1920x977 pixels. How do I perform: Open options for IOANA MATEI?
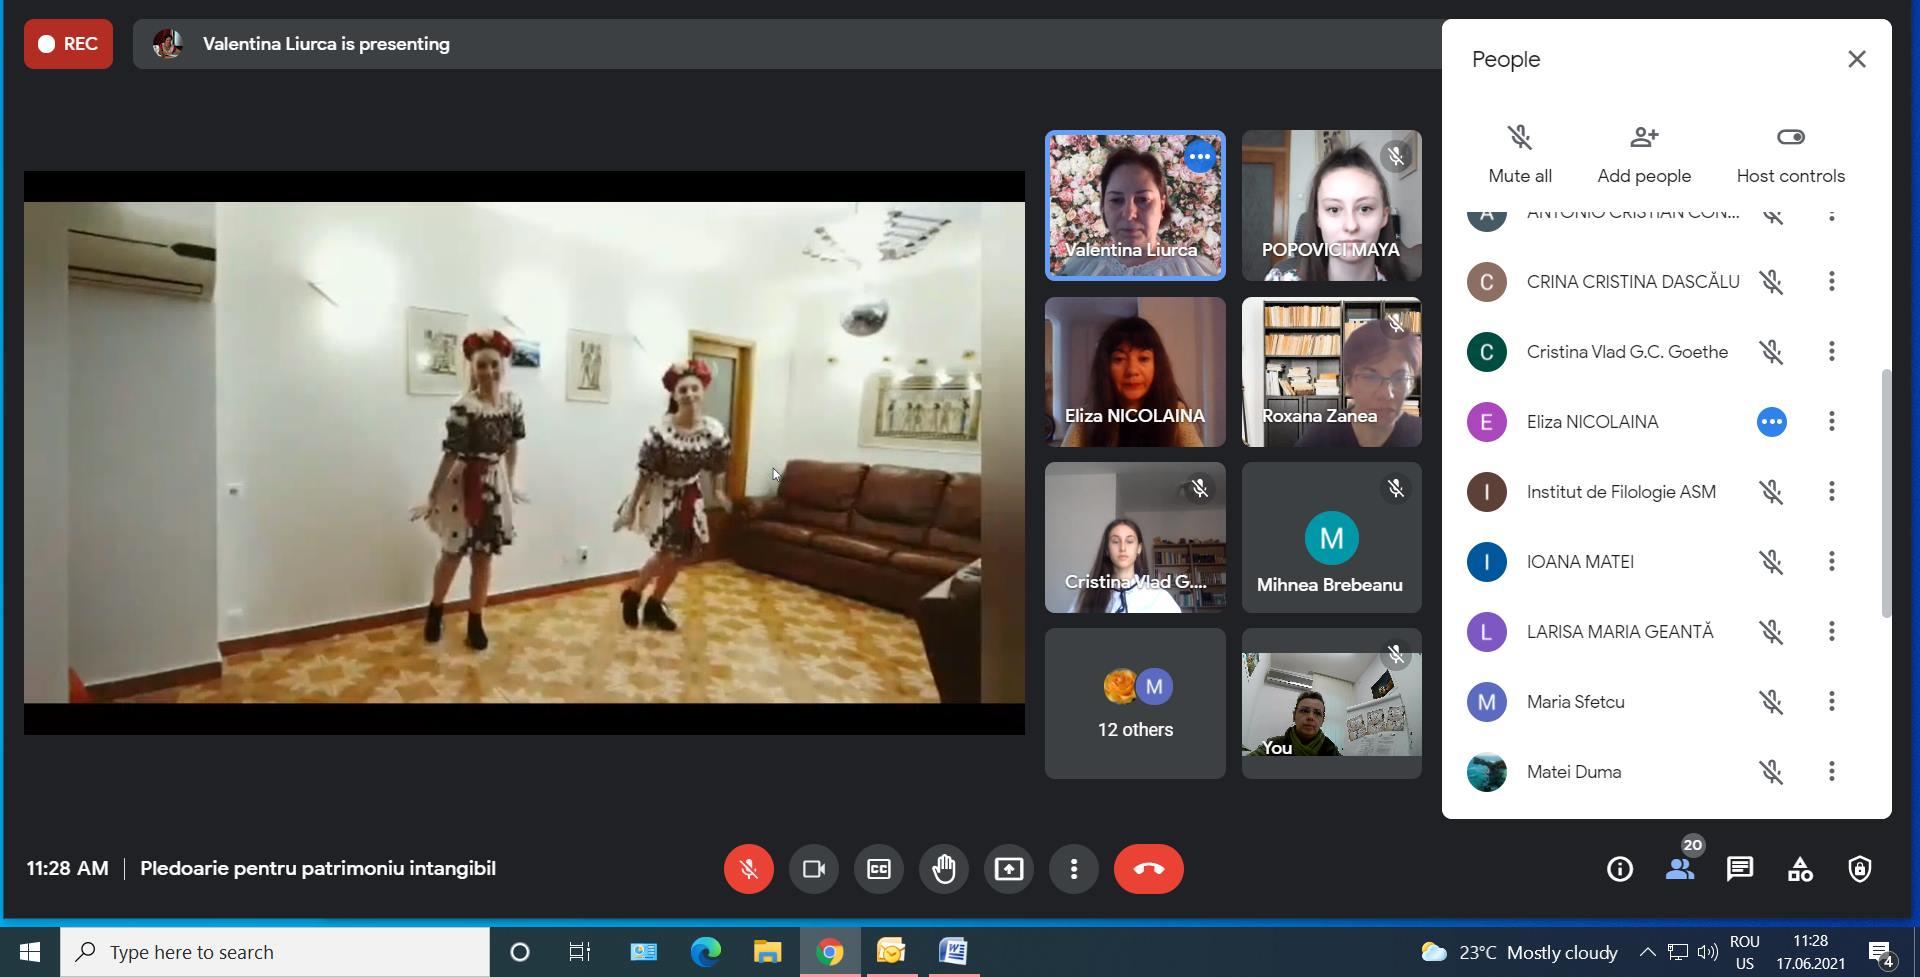(x=1832, y=562)
